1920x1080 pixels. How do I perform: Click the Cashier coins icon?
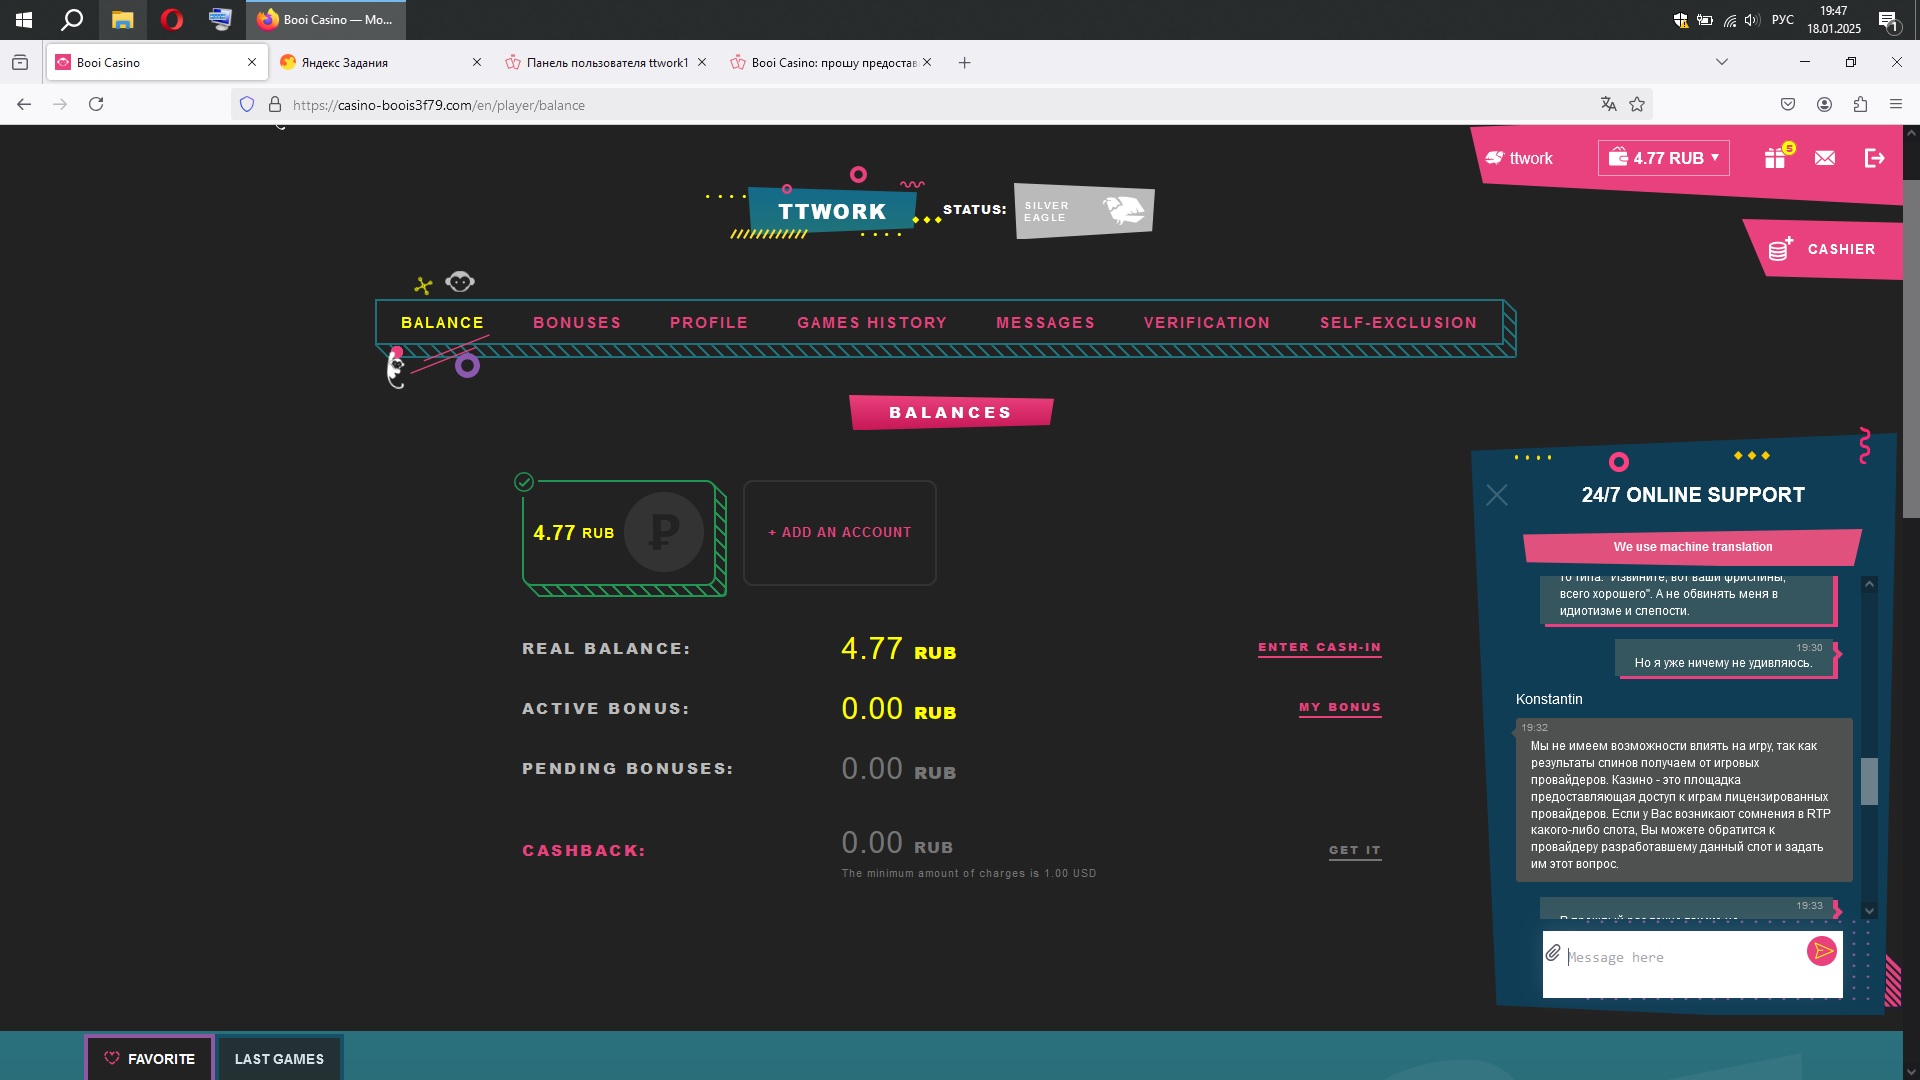pos(1780,249)
